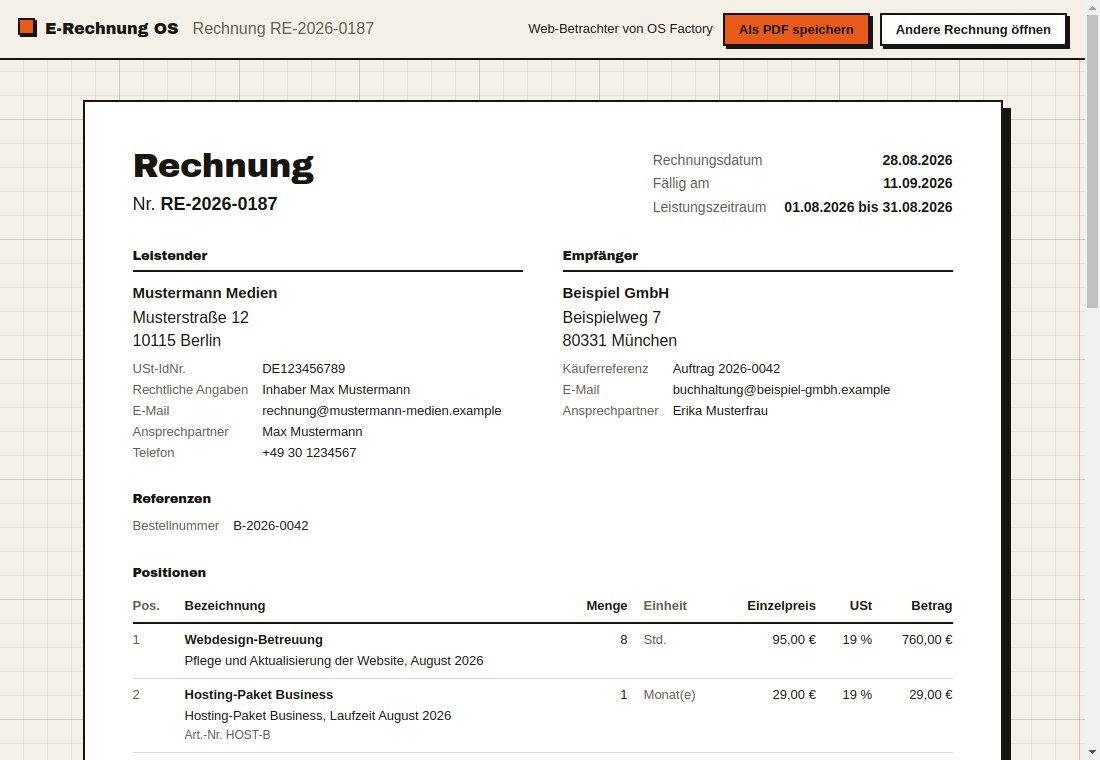Click the scrollbar down arrow
The height and width of the screenshot is (760, 1100).
(1092, 754)
